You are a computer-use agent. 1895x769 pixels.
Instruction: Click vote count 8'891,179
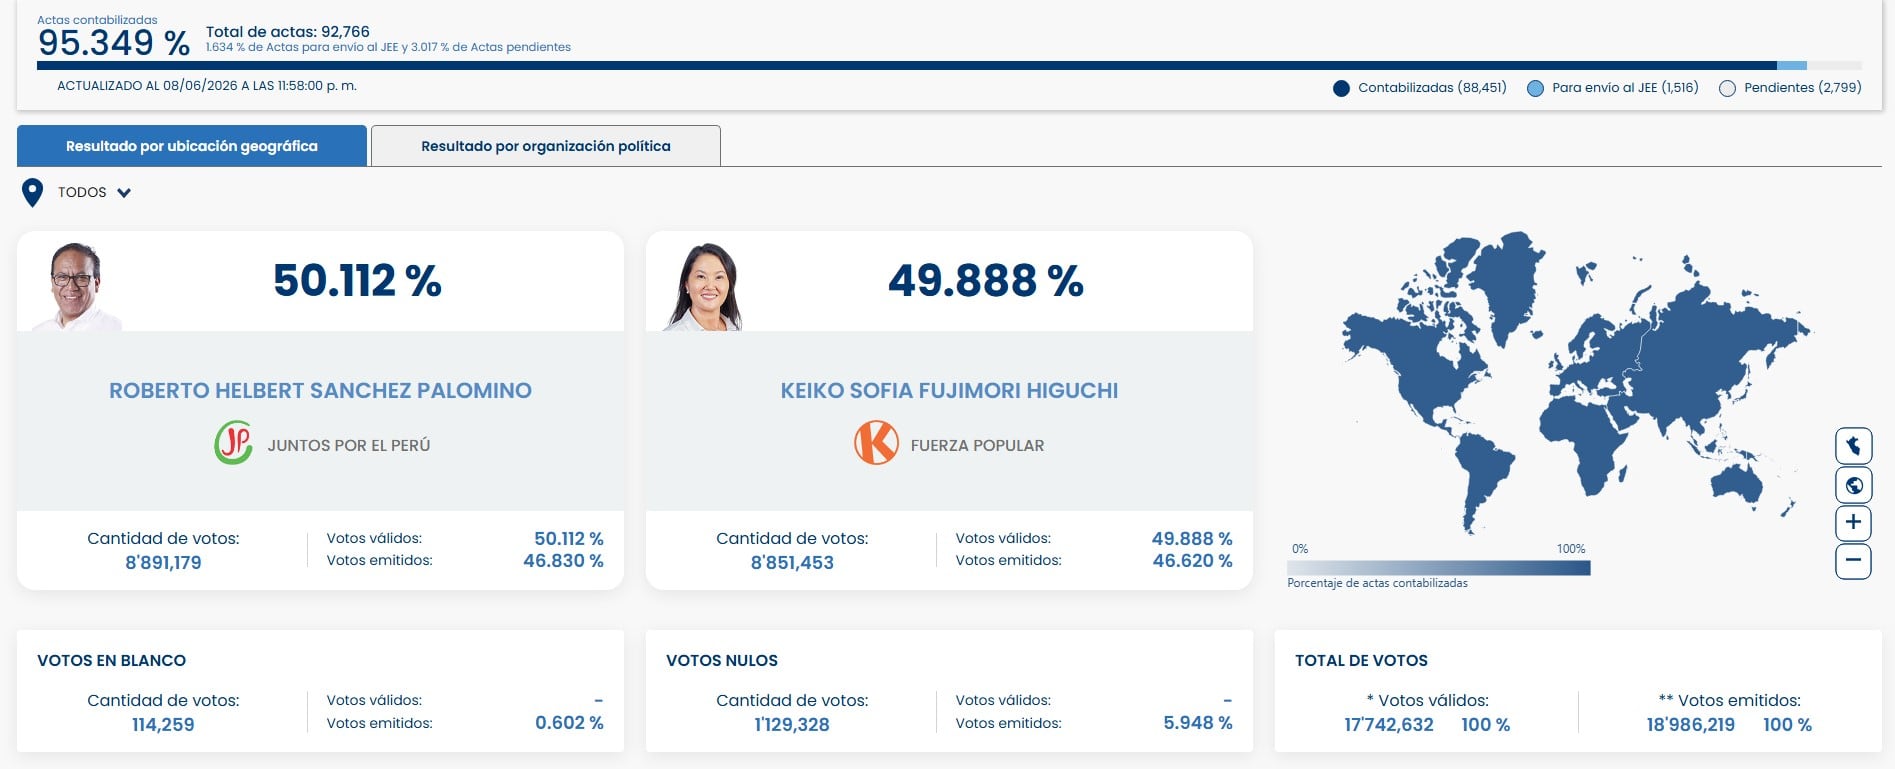tap(163, 563)
